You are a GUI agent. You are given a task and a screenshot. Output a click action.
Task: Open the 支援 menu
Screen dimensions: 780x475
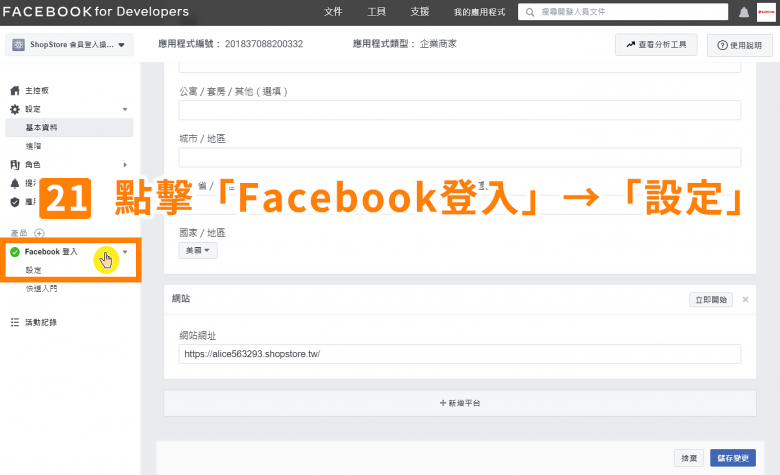(x=419, y=11)
